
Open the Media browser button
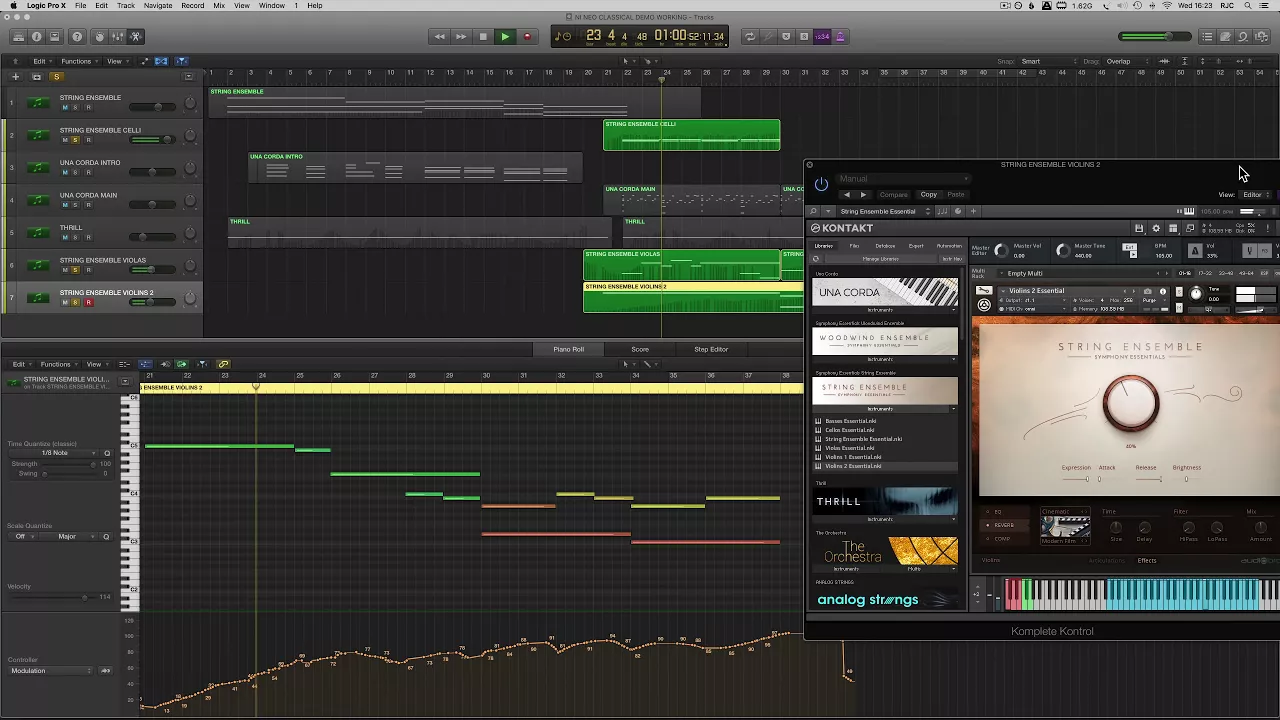point(1261,37)
